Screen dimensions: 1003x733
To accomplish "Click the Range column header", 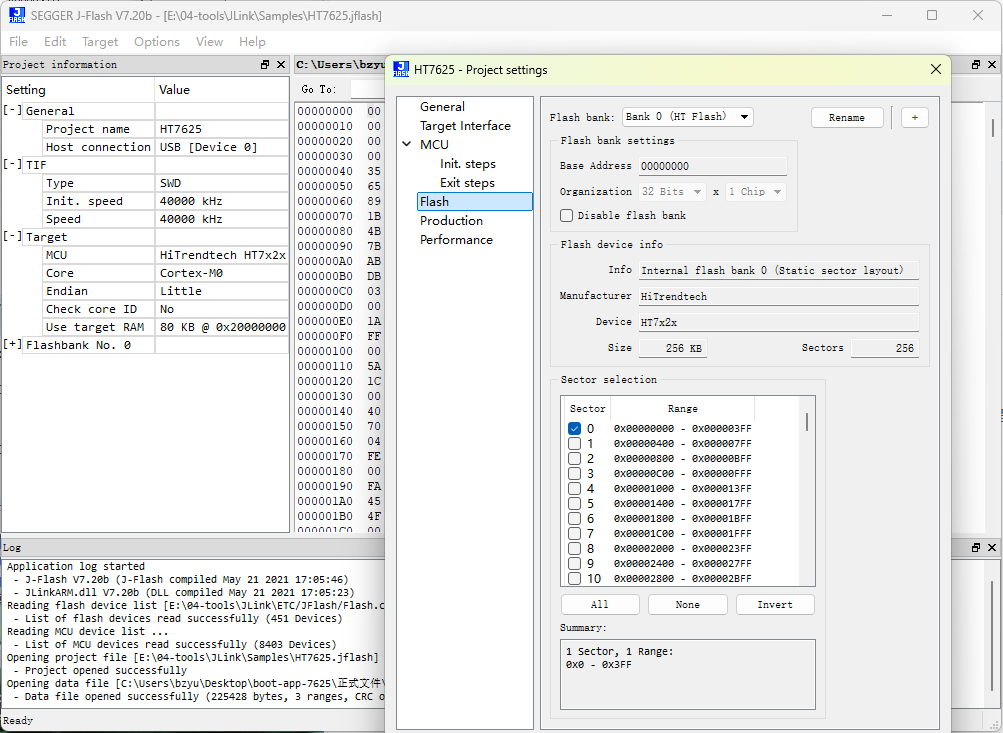I will (683, 408).
